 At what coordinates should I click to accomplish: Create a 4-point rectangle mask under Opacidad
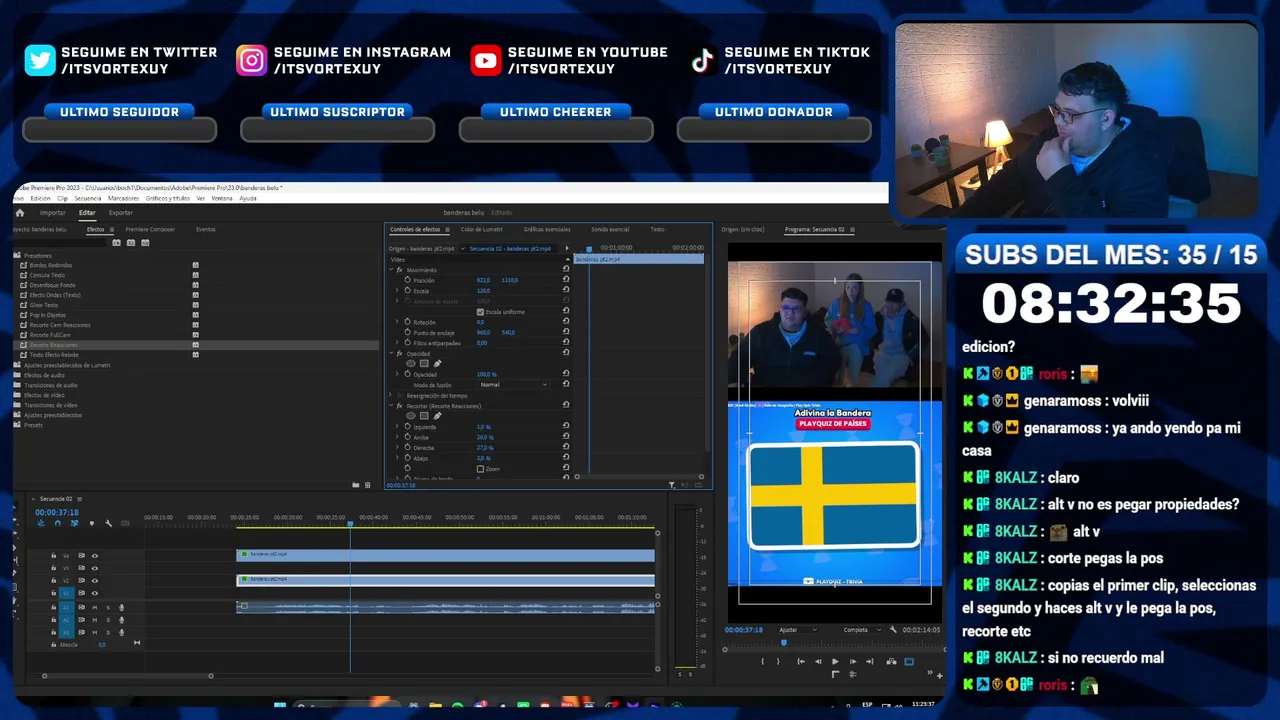[424, 363]
